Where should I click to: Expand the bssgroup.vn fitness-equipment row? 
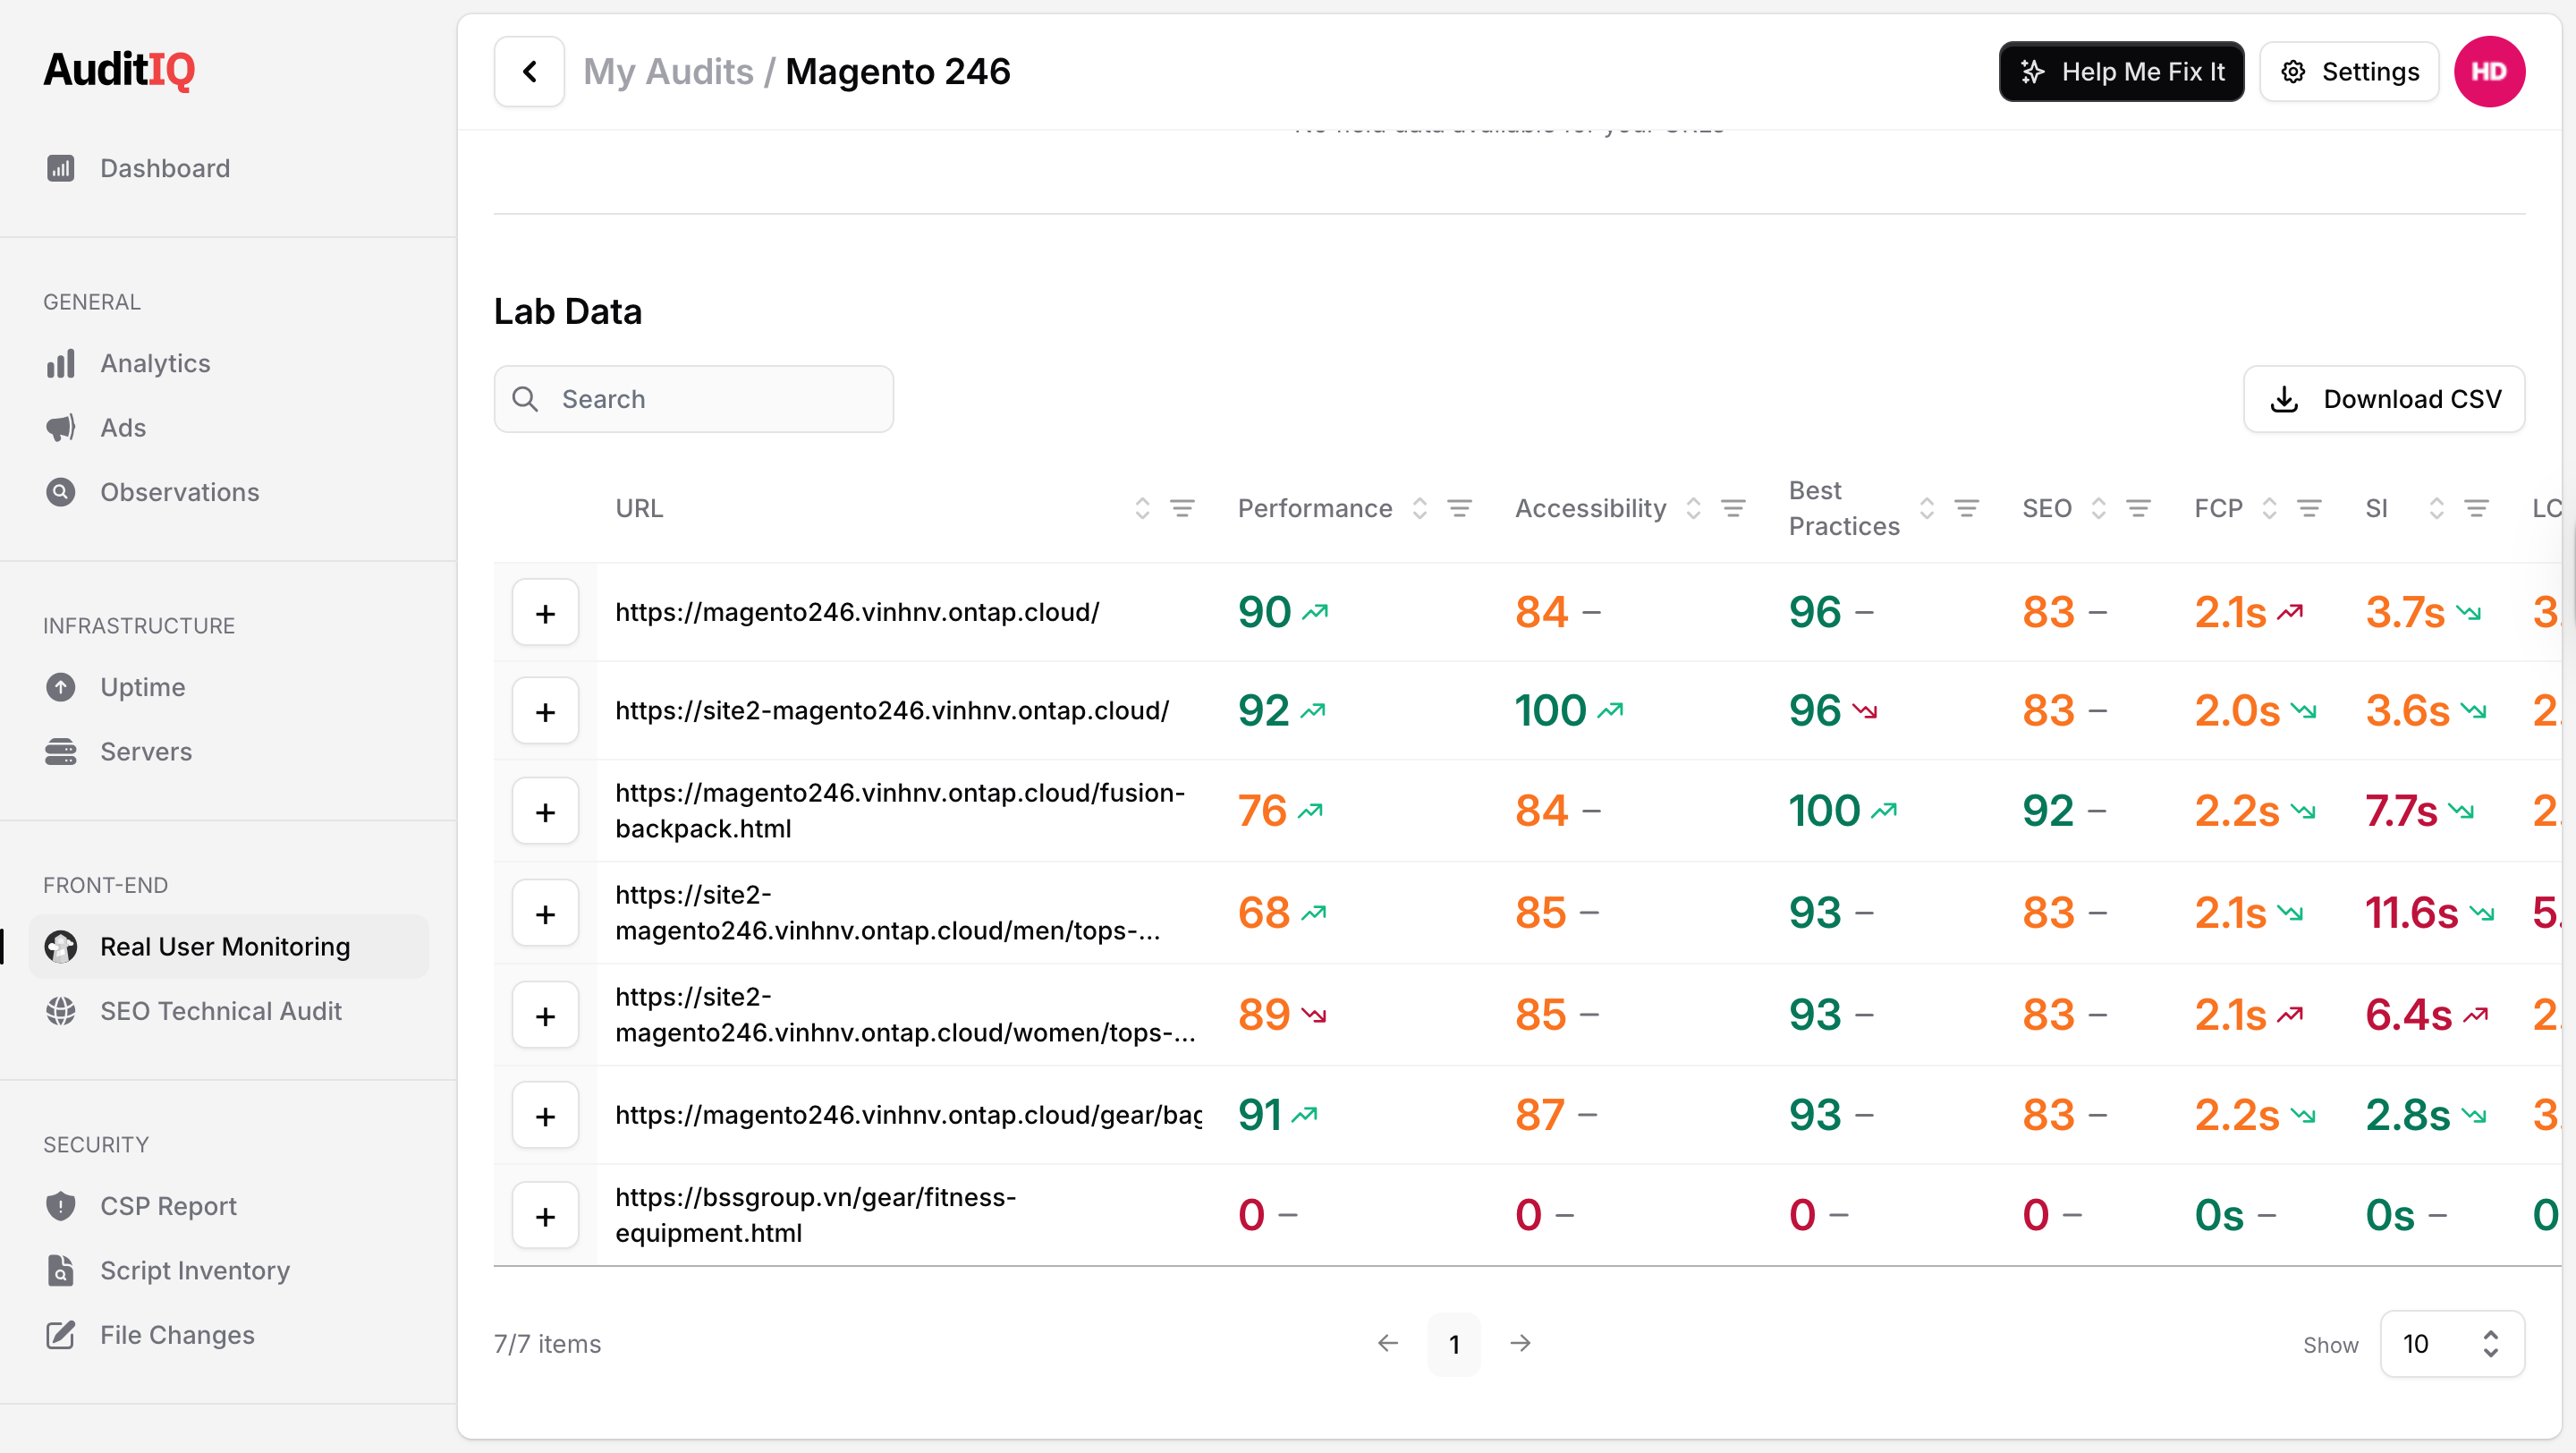pyautogui.click(x=545, y=1216)
